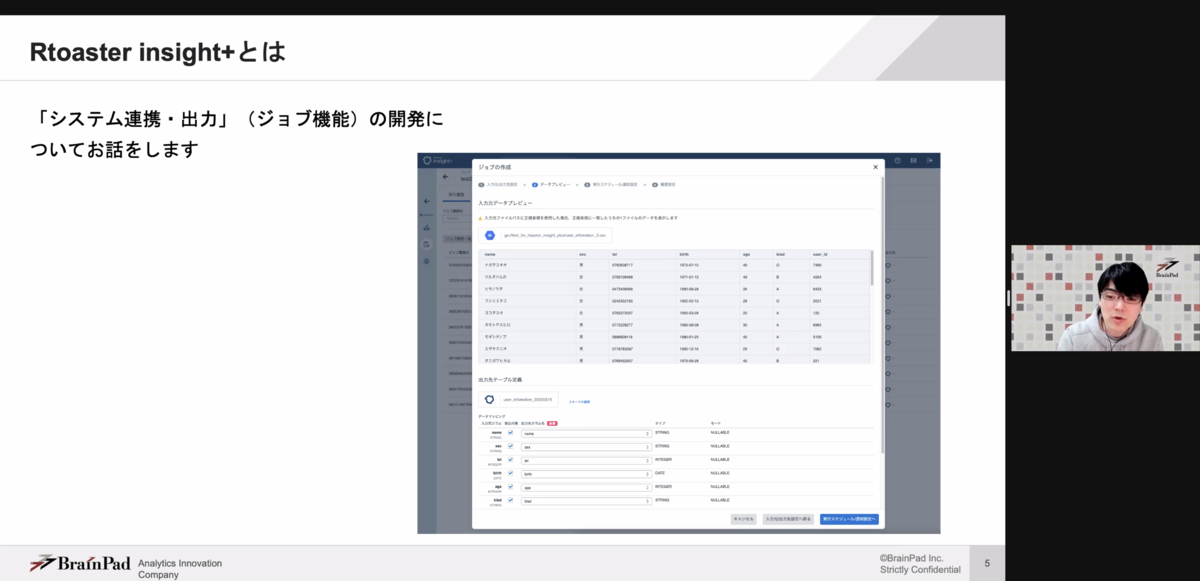Click the キャンセル button
This screenshot has height=581, width=1200.
coord(743,519)
